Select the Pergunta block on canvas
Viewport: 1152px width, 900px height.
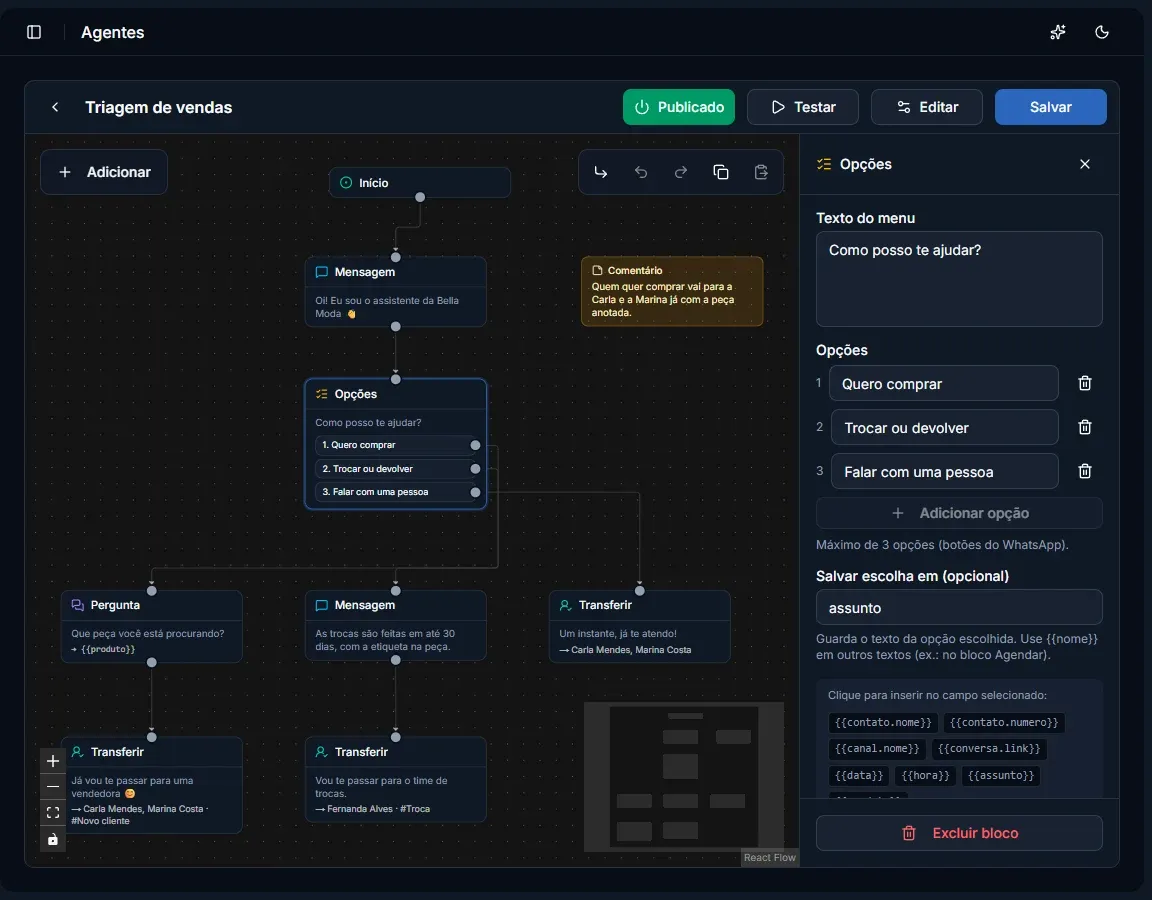(x=151, y=627)
